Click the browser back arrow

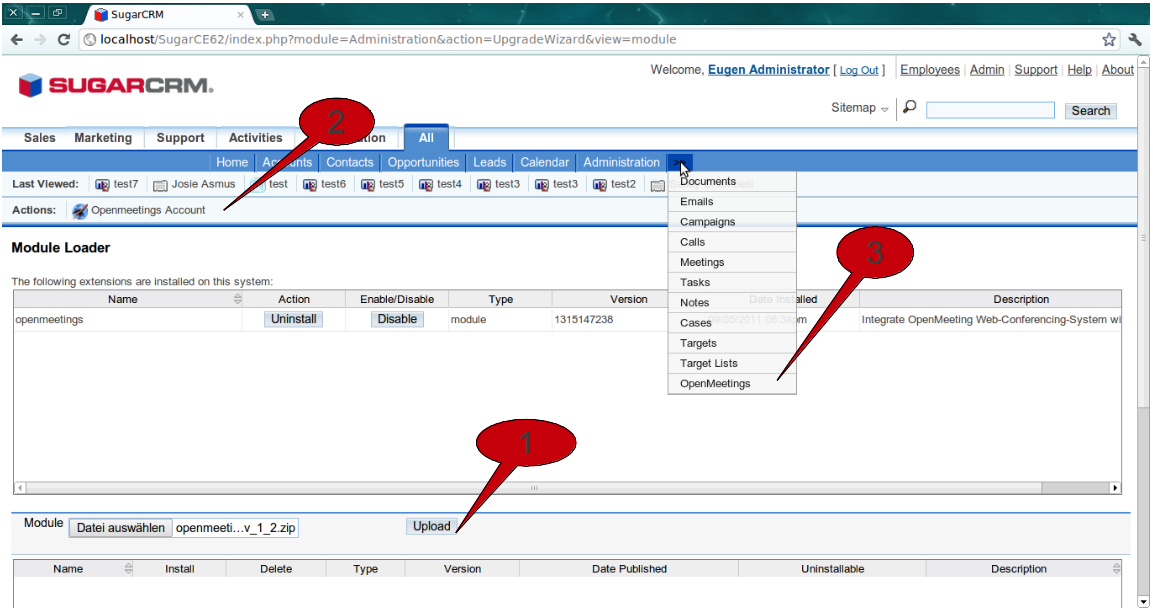pos(17,40)
